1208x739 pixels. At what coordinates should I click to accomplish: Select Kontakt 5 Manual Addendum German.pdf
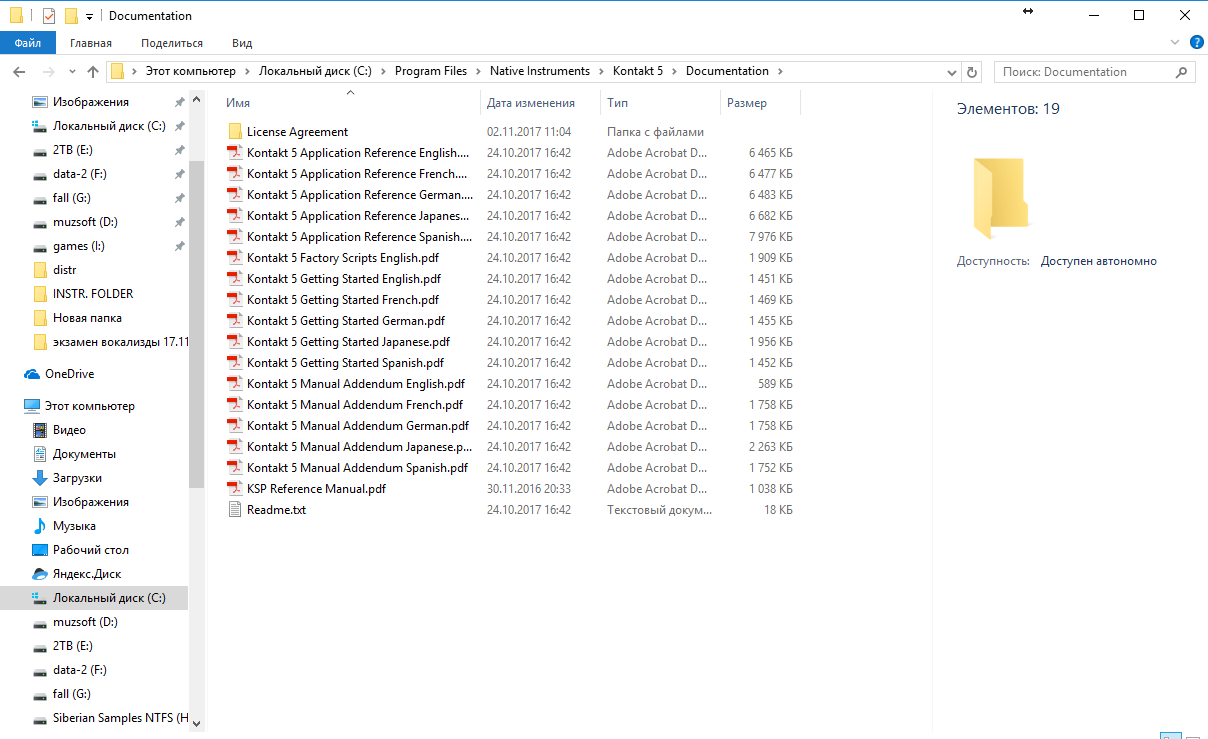click(x=358, y=426)
